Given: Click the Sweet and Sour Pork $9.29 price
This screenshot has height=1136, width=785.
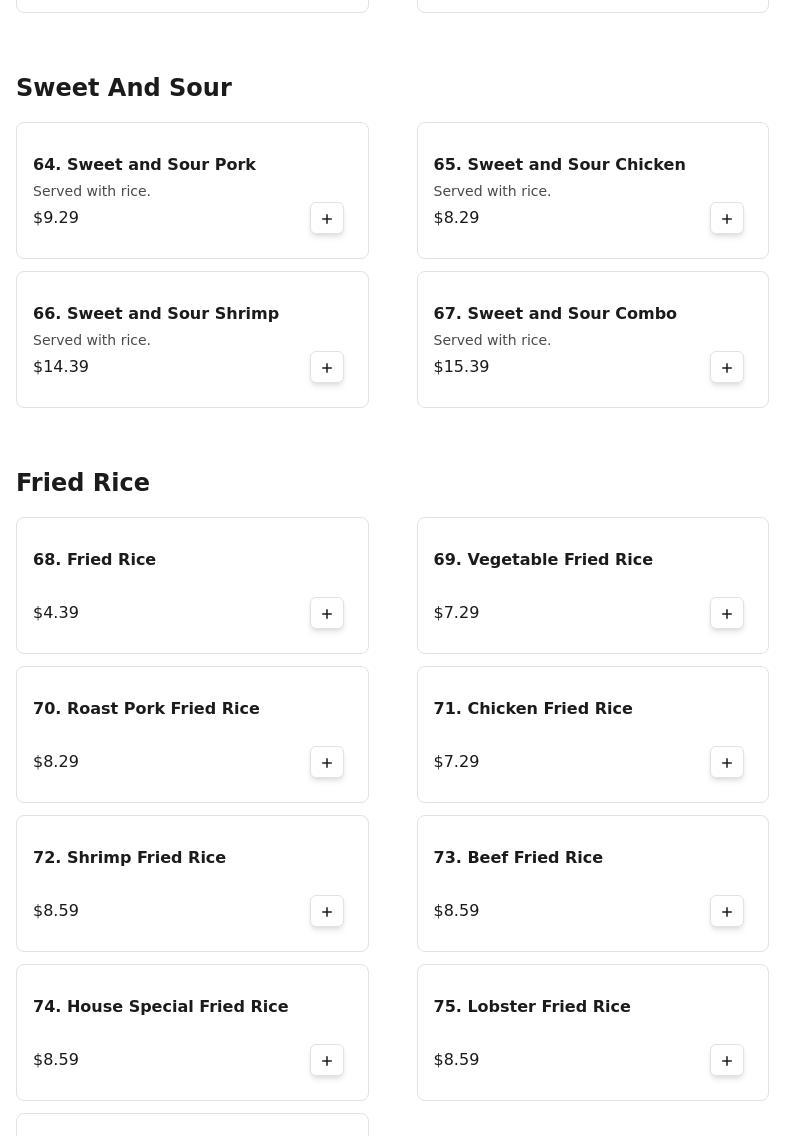Looking at the screenshot, I should click(56, 217).
